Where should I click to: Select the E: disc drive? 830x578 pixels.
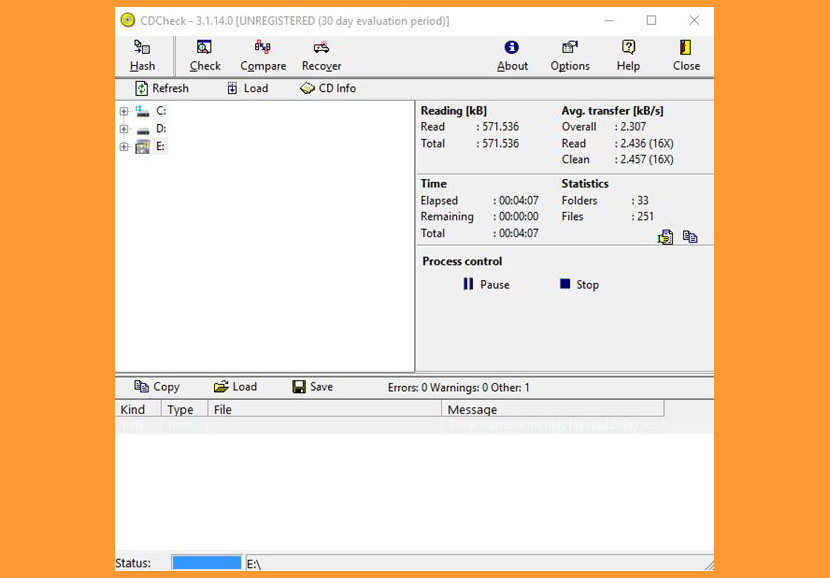coord(151,147)
